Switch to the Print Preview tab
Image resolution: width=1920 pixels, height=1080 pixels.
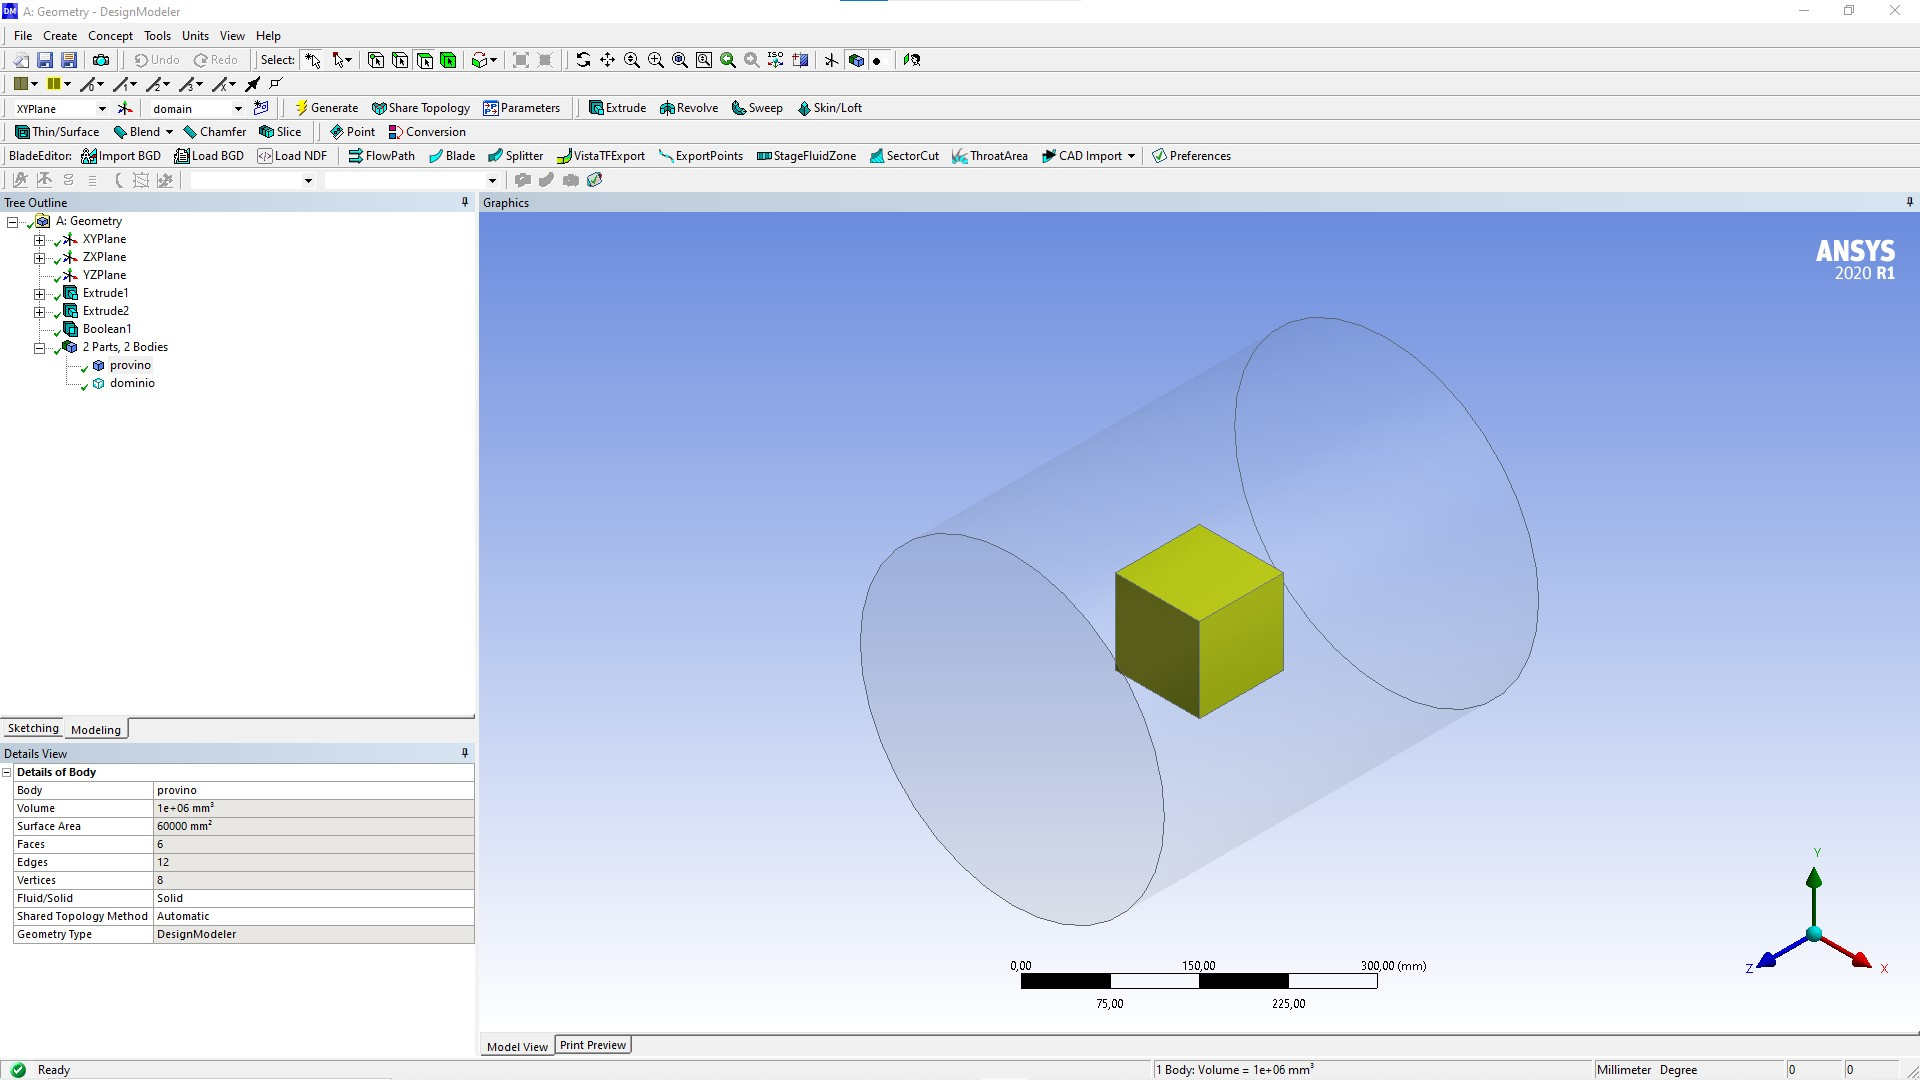(593, 1045)
